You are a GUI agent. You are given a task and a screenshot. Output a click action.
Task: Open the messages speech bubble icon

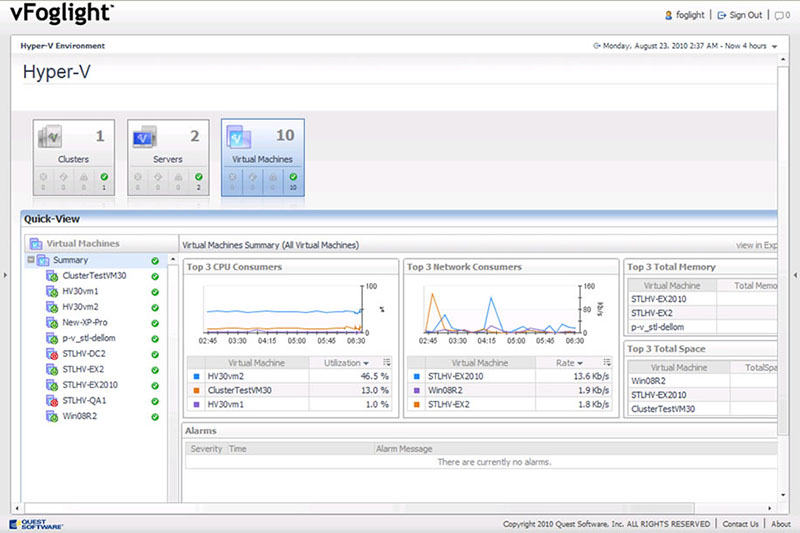(x=779, y=16)
